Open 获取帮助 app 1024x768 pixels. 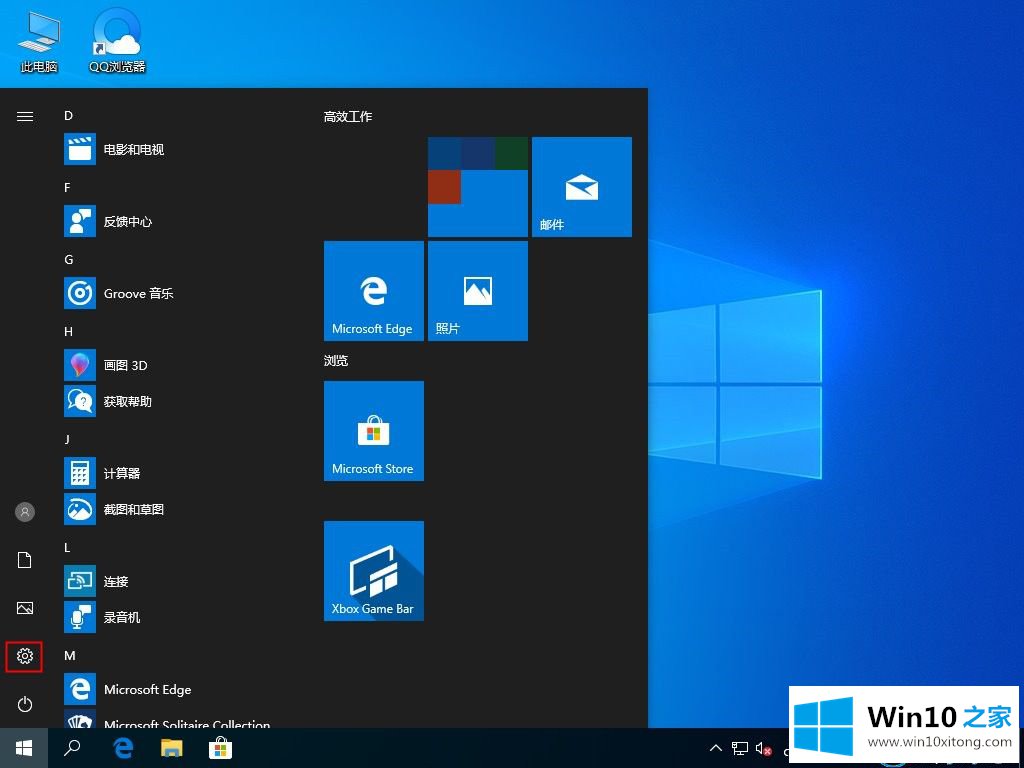point(177,401)
